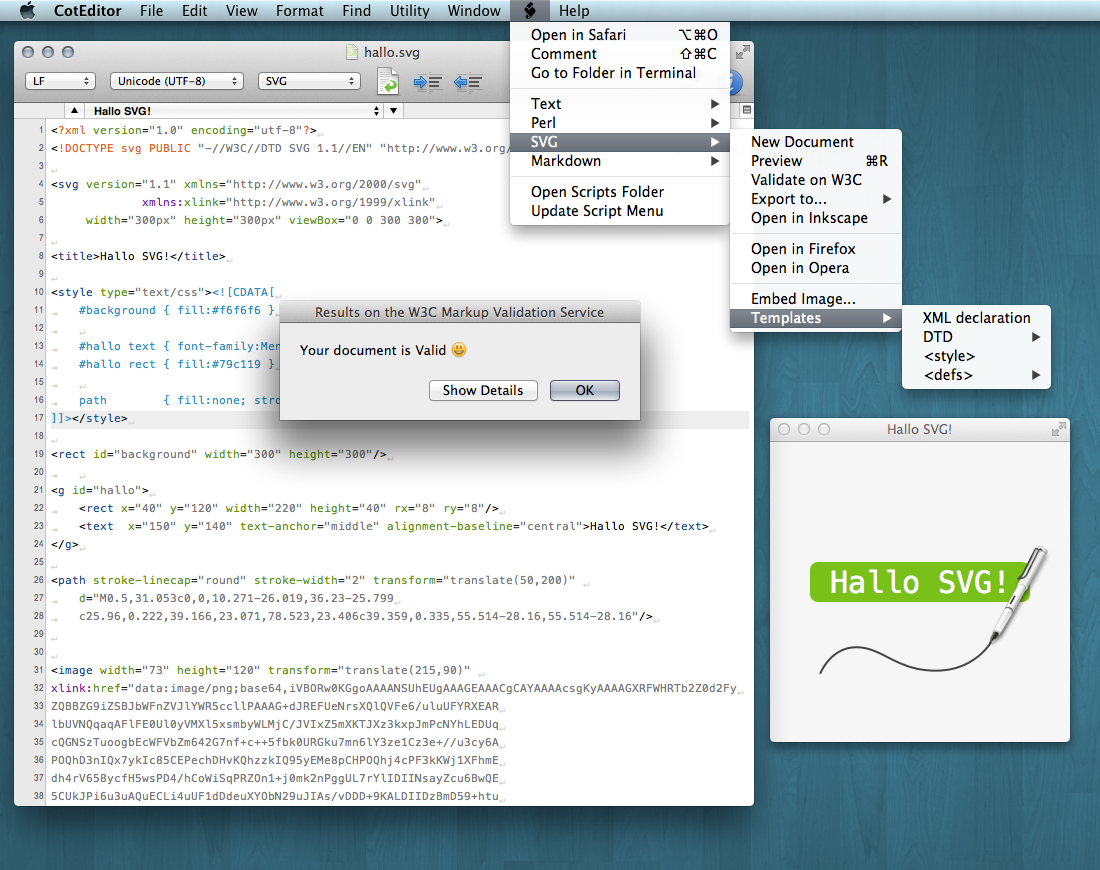This screenshot has height=870, width=1100.
Task: Click the <image width="73" line in editor
Action: click(x=260, y=671)
